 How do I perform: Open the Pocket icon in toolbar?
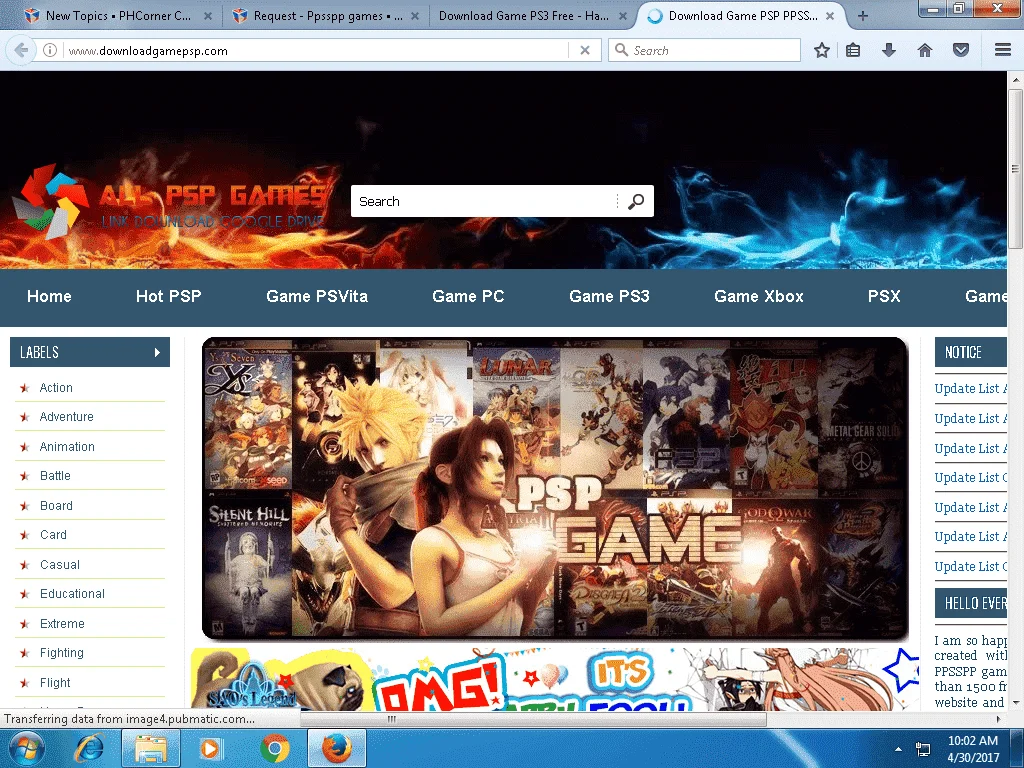click(961, 50)
